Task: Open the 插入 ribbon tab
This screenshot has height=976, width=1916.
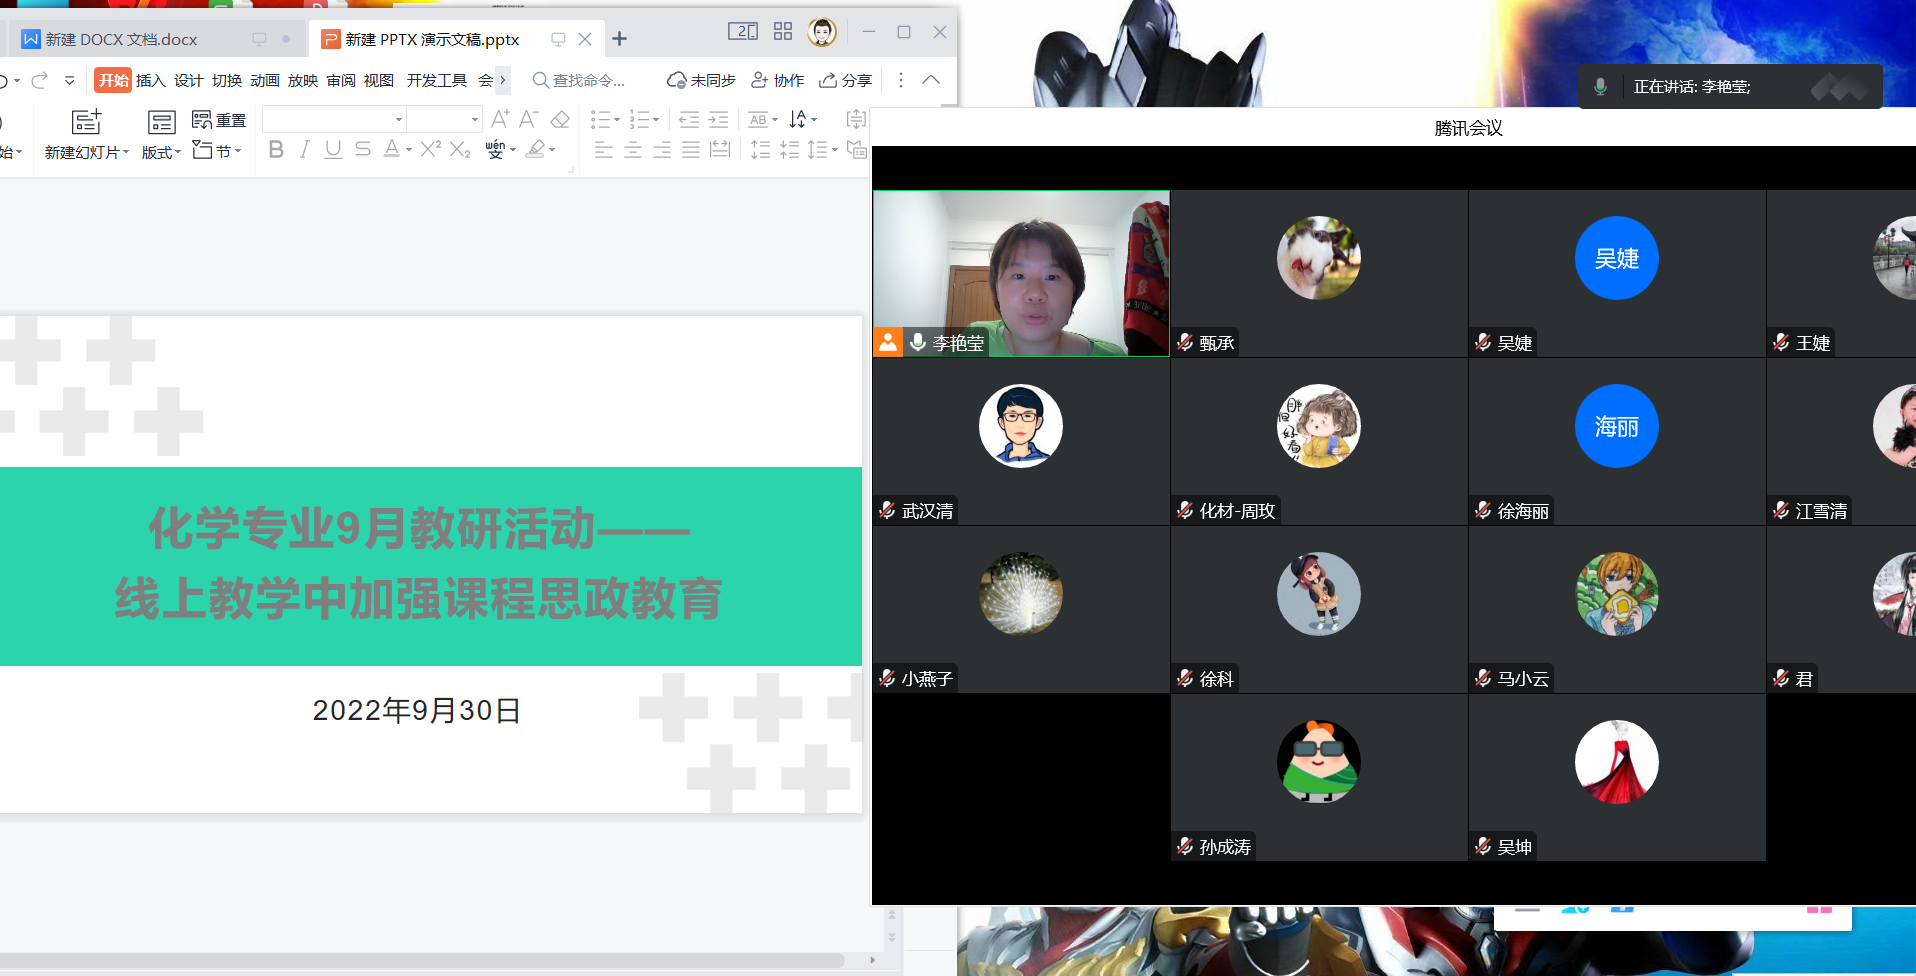Action: coord(150,80)
